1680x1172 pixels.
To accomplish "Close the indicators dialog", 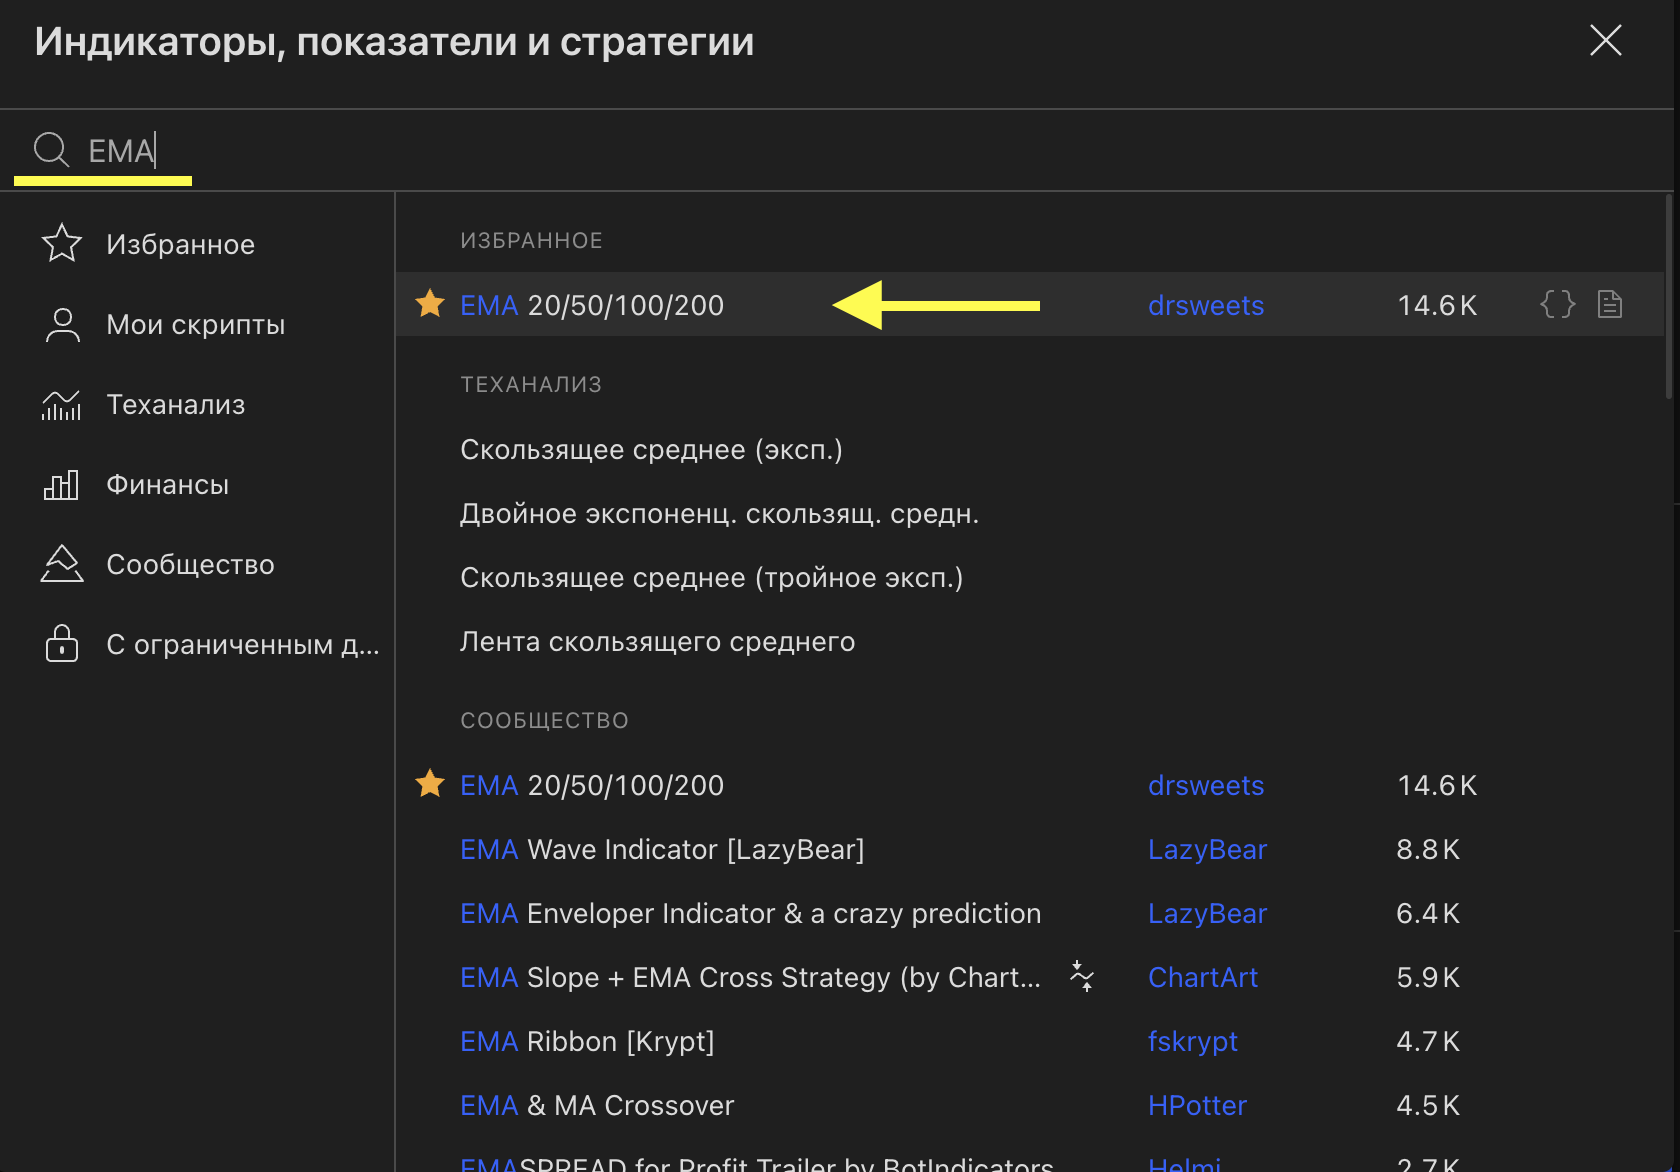I will 1605,41.
